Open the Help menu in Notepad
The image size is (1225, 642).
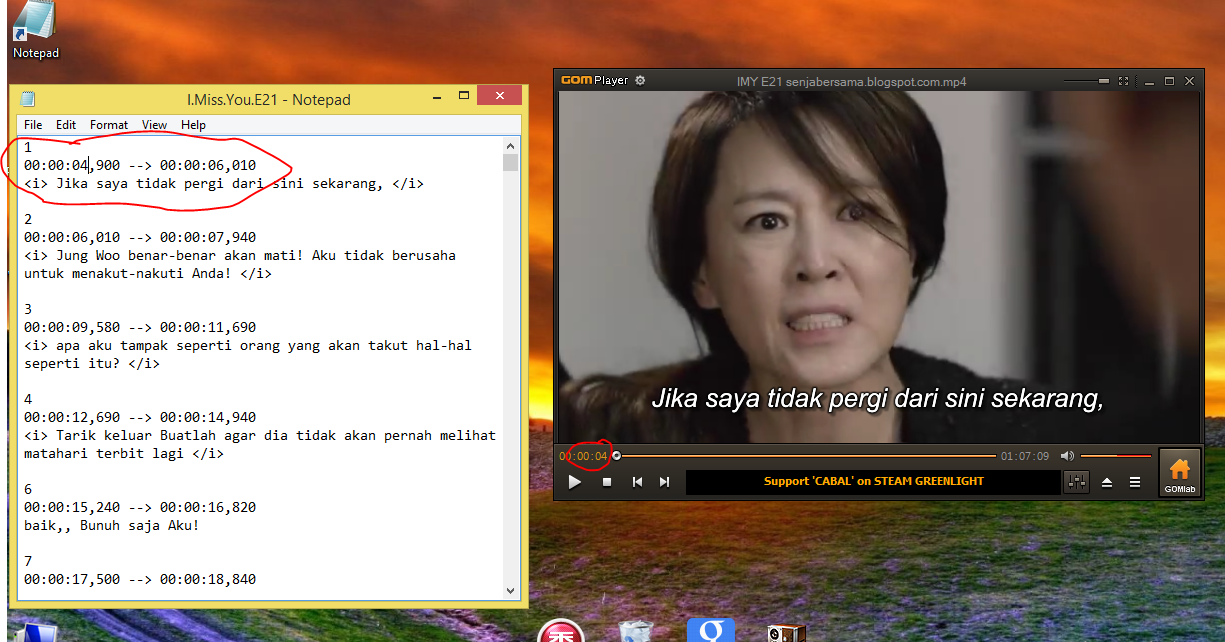(x=194, y=125)
